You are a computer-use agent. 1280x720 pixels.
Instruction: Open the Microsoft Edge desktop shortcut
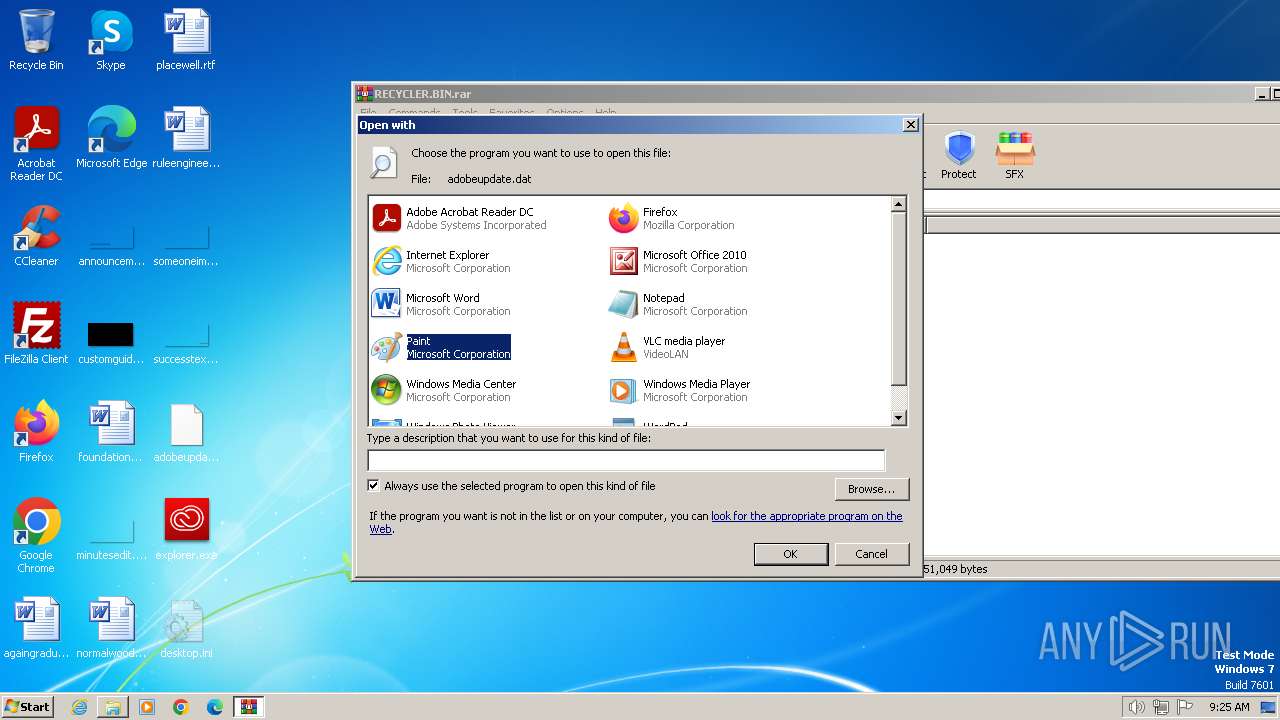(111, 138)
